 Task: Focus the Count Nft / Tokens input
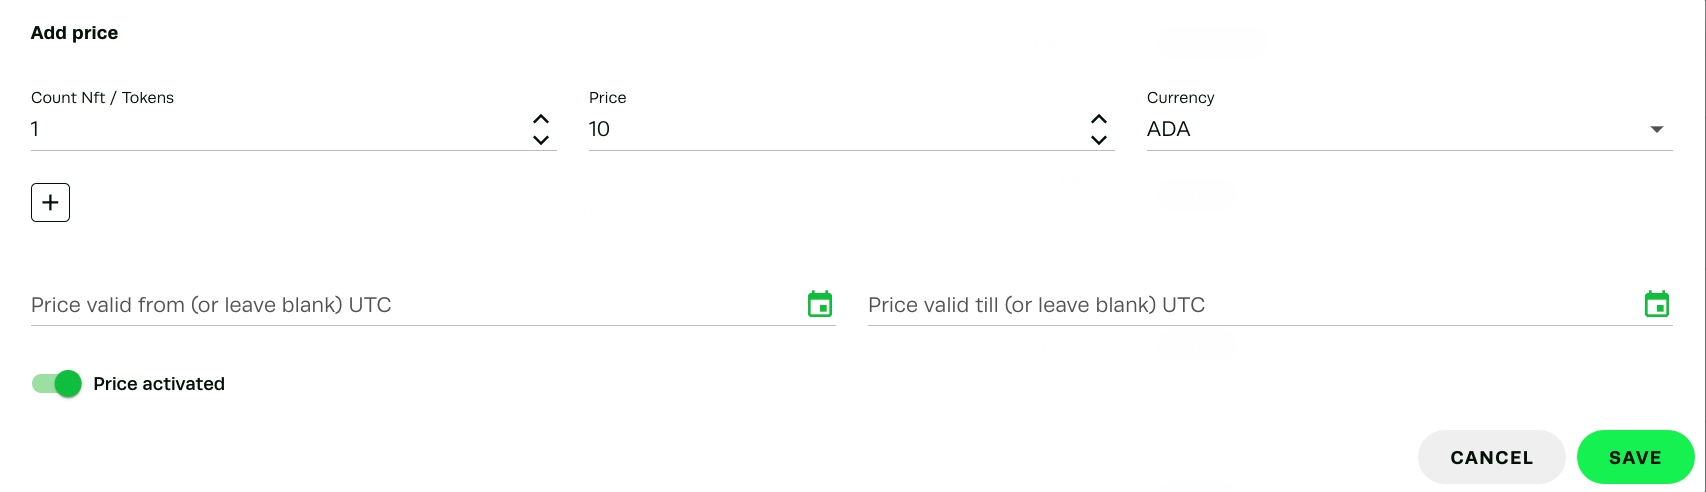click(270, 129)
